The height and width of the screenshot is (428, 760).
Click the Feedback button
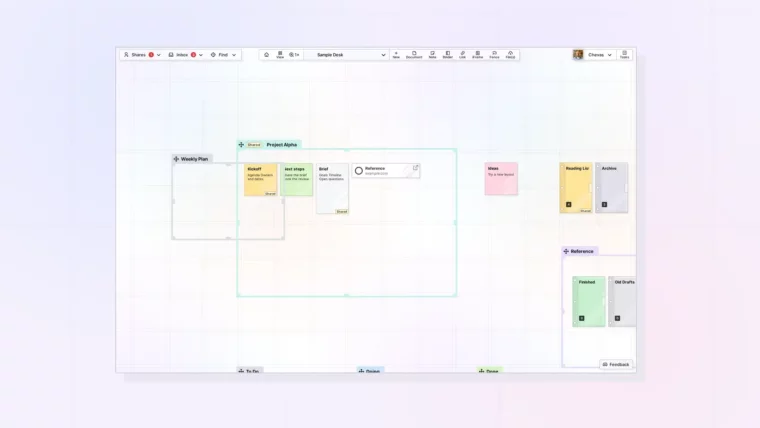[x=616, y=365]
